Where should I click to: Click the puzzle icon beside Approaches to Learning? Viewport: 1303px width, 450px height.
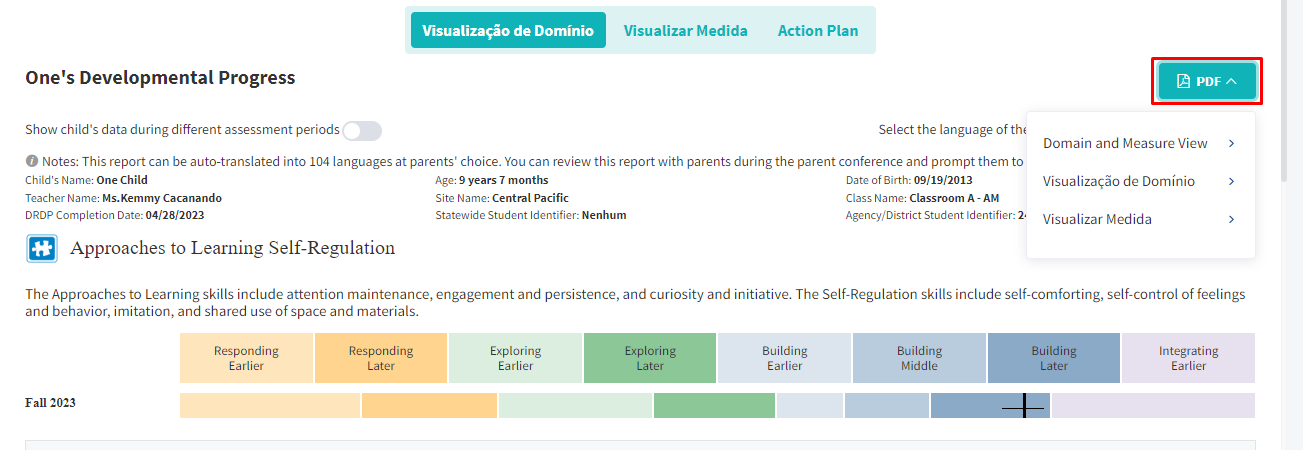42,249
